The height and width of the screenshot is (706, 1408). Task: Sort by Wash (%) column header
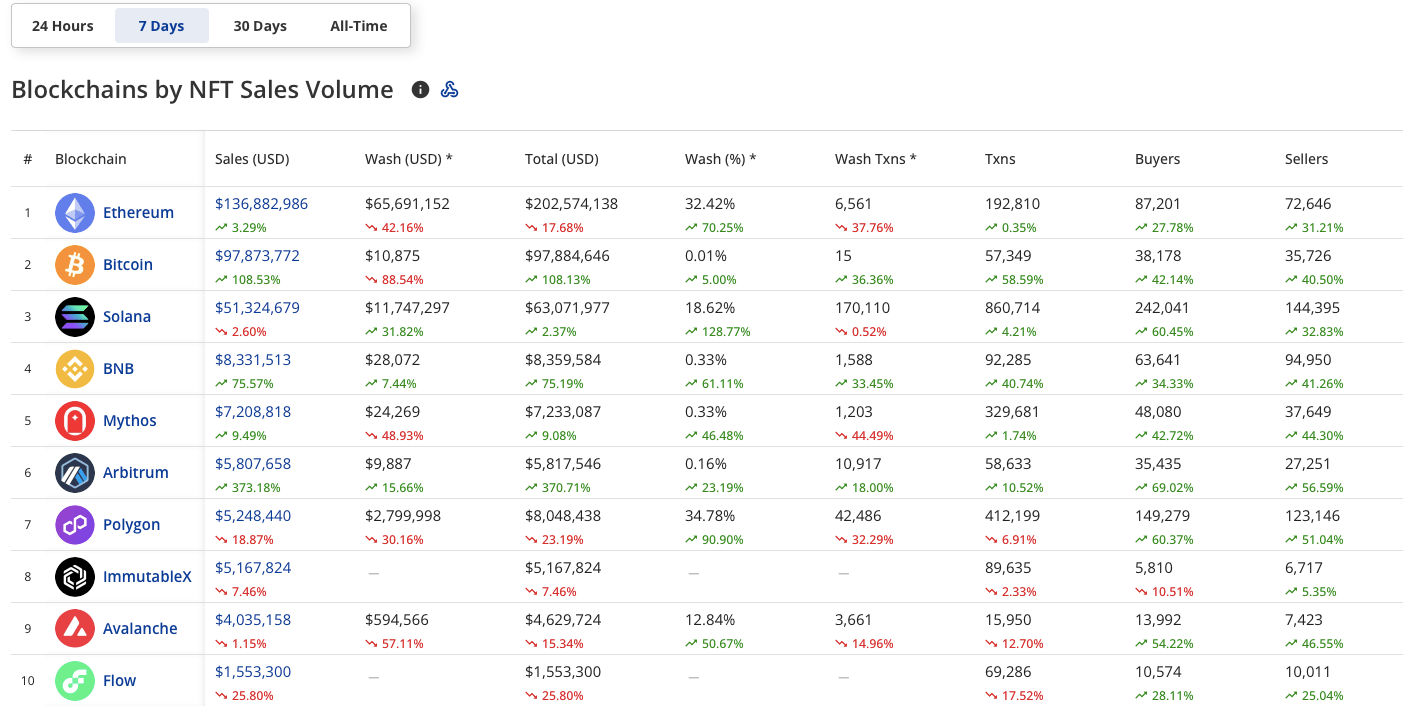coord(720,159)
